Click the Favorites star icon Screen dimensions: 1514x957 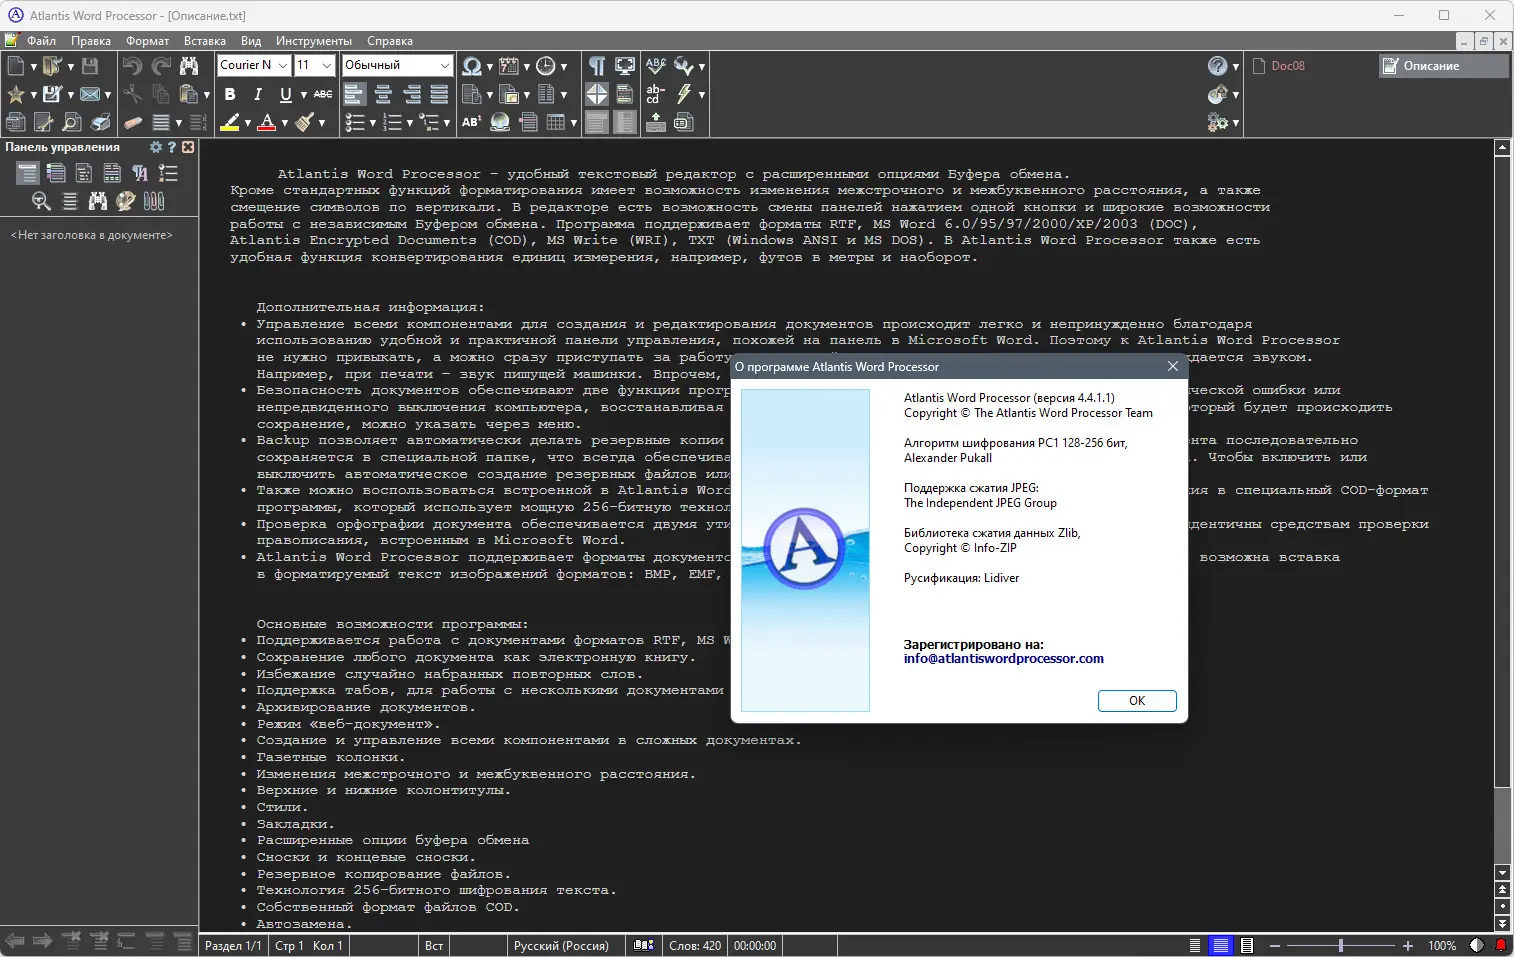(x=16, y=94)
